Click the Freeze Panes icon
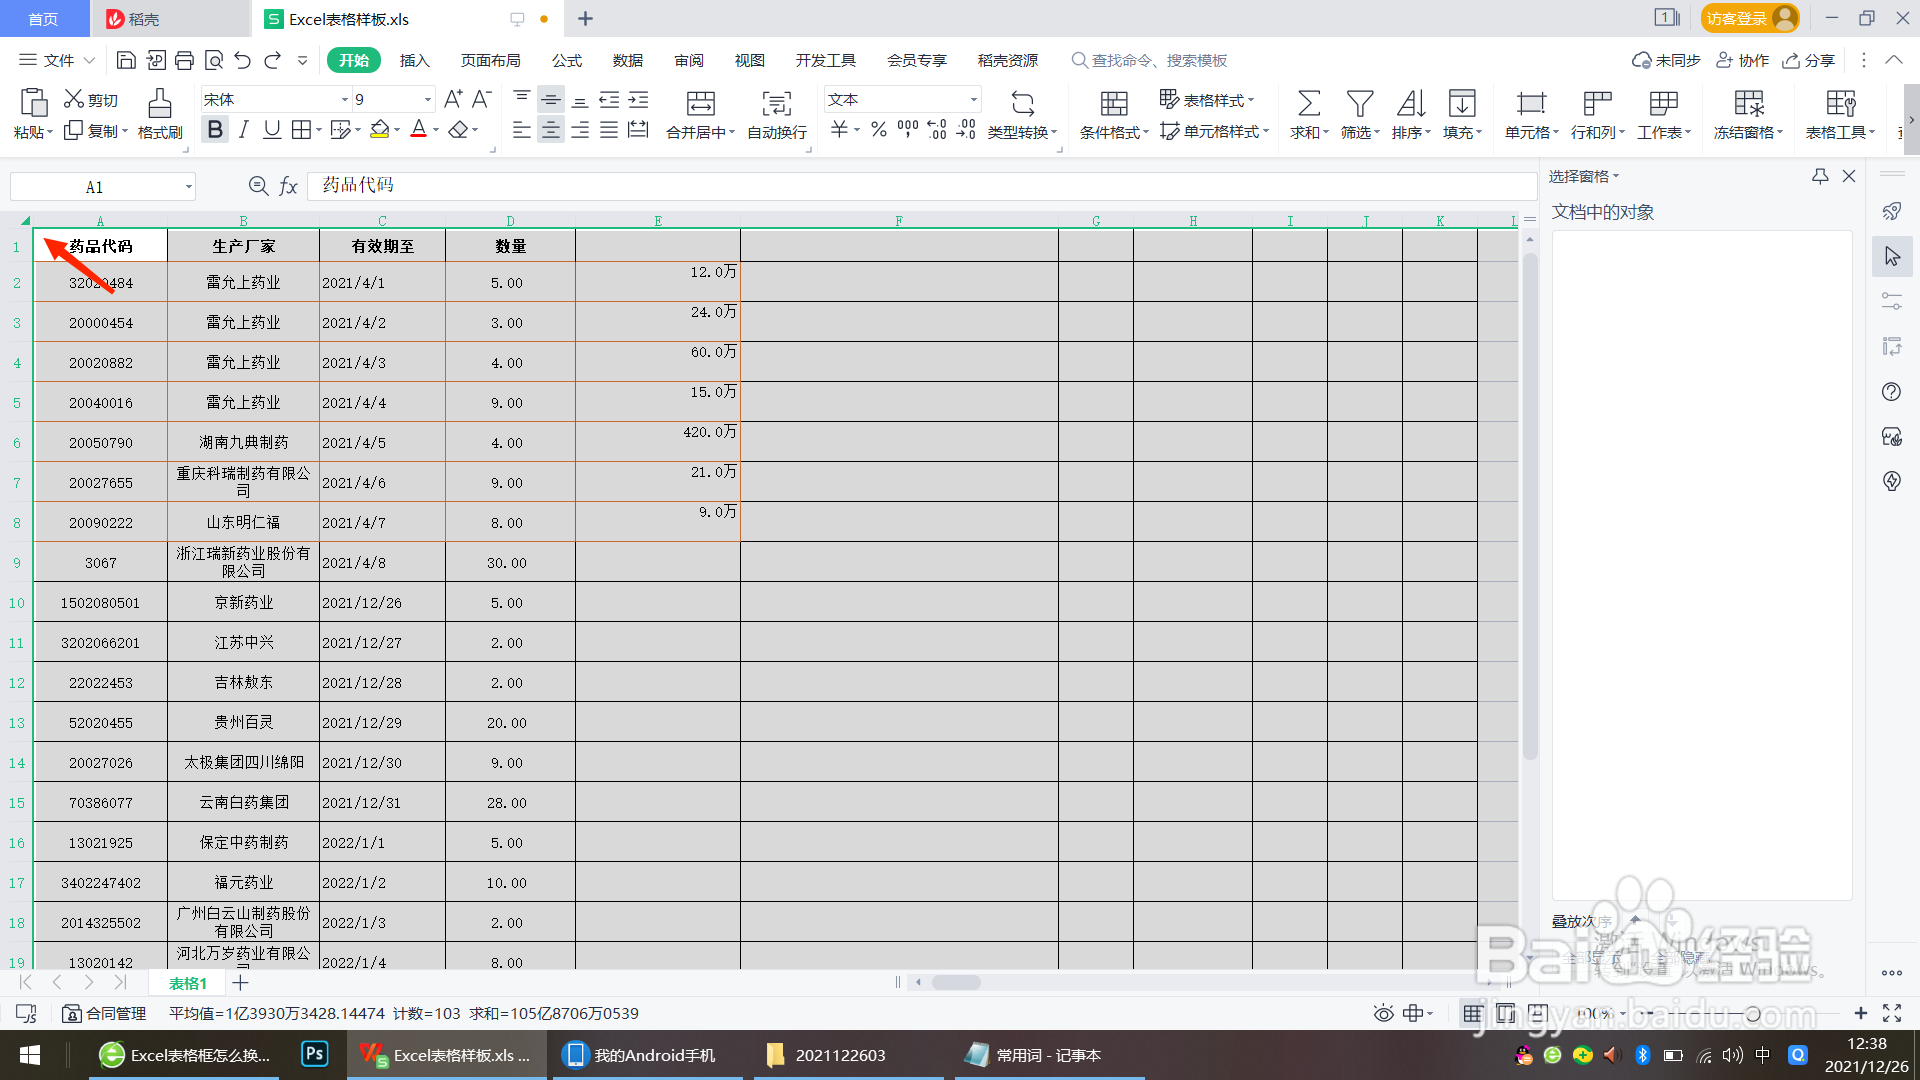 1748,103
